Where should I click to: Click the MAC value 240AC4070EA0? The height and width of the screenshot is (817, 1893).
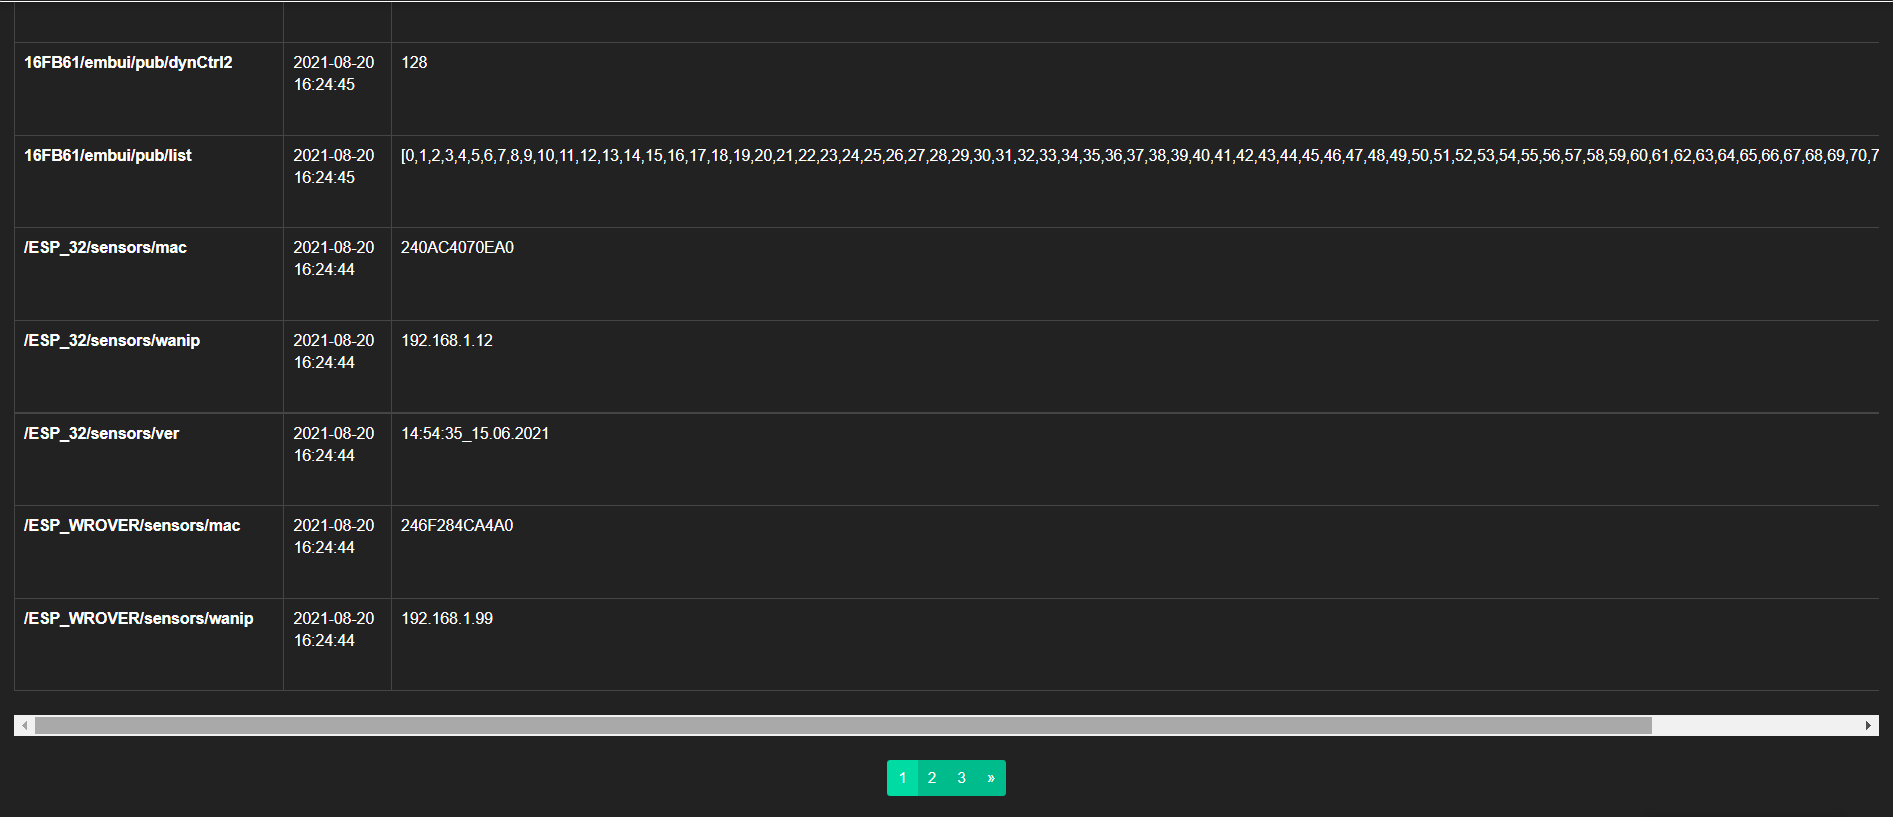point(457,247)
